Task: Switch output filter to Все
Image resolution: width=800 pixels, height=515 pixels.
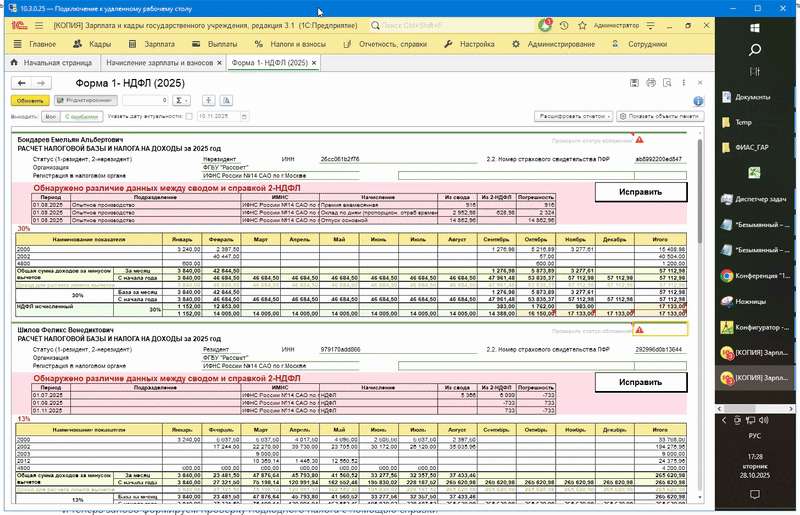Action: point(51,116)
